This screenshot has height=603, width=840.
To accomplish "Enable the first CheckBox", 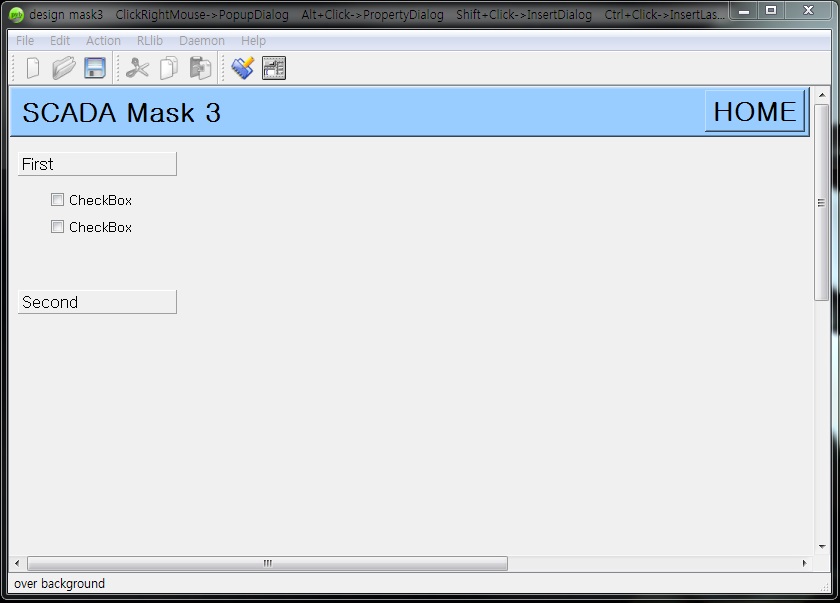I will 57,199.
